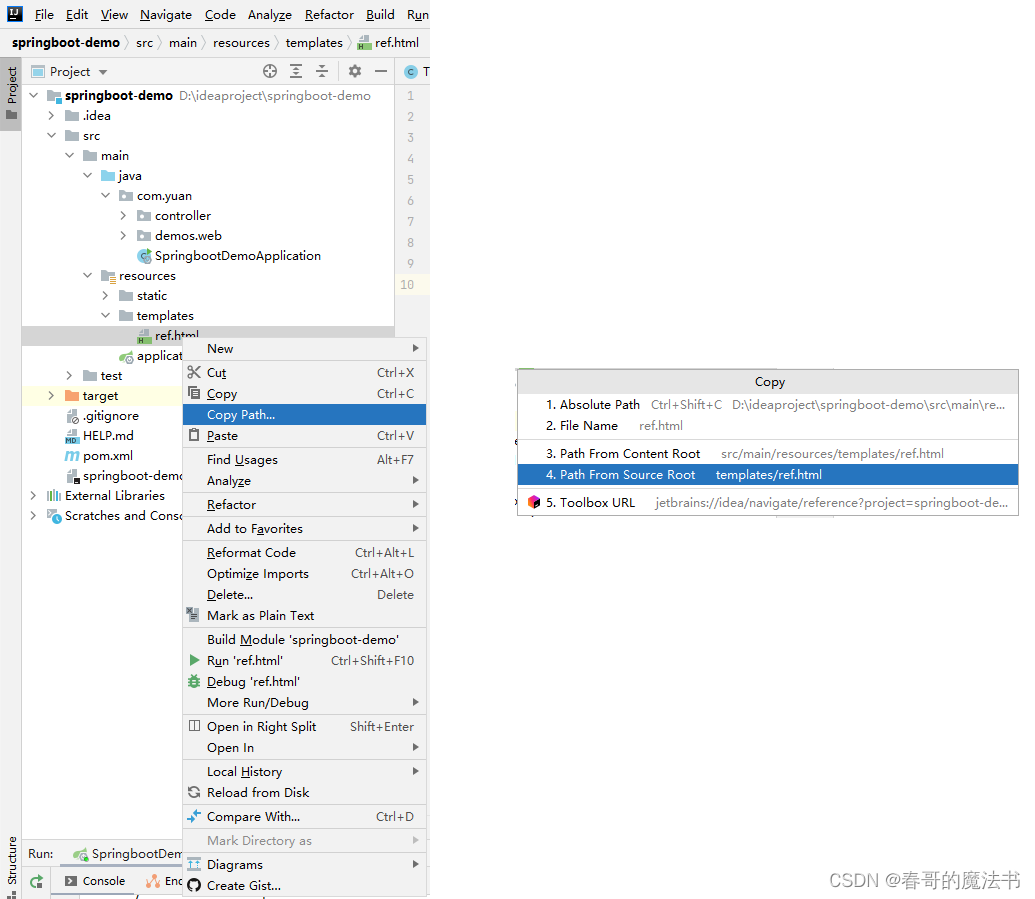Expand External Libraries node
1035x899 pixels.
[33, 496]
